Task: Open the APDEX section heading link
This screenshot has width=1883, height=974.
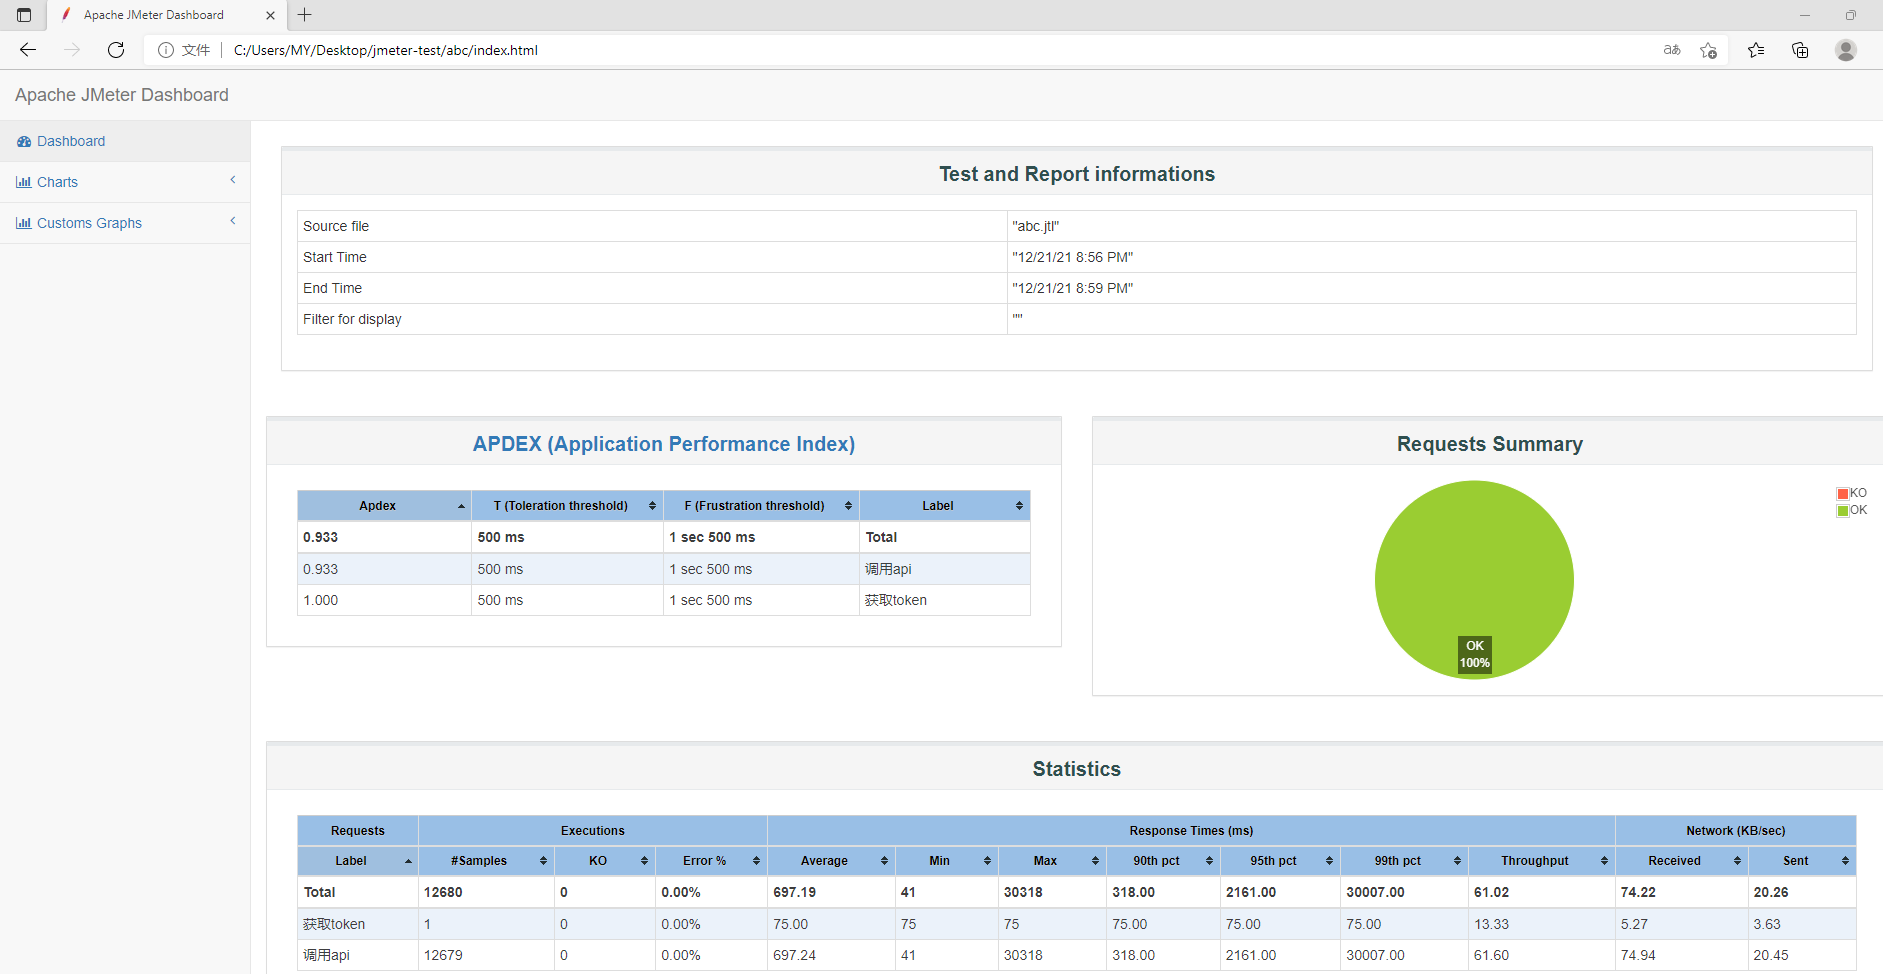Action: (x=664, y=444)
